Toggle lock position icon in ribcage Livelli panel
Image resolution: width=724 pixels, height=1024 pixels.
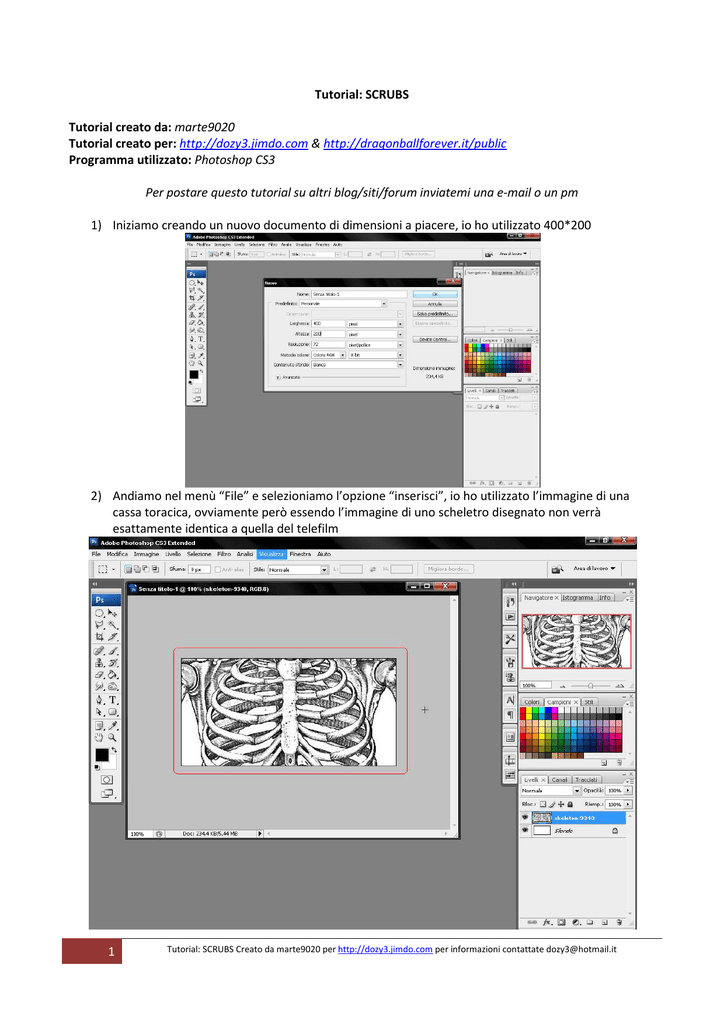[561, 804]
